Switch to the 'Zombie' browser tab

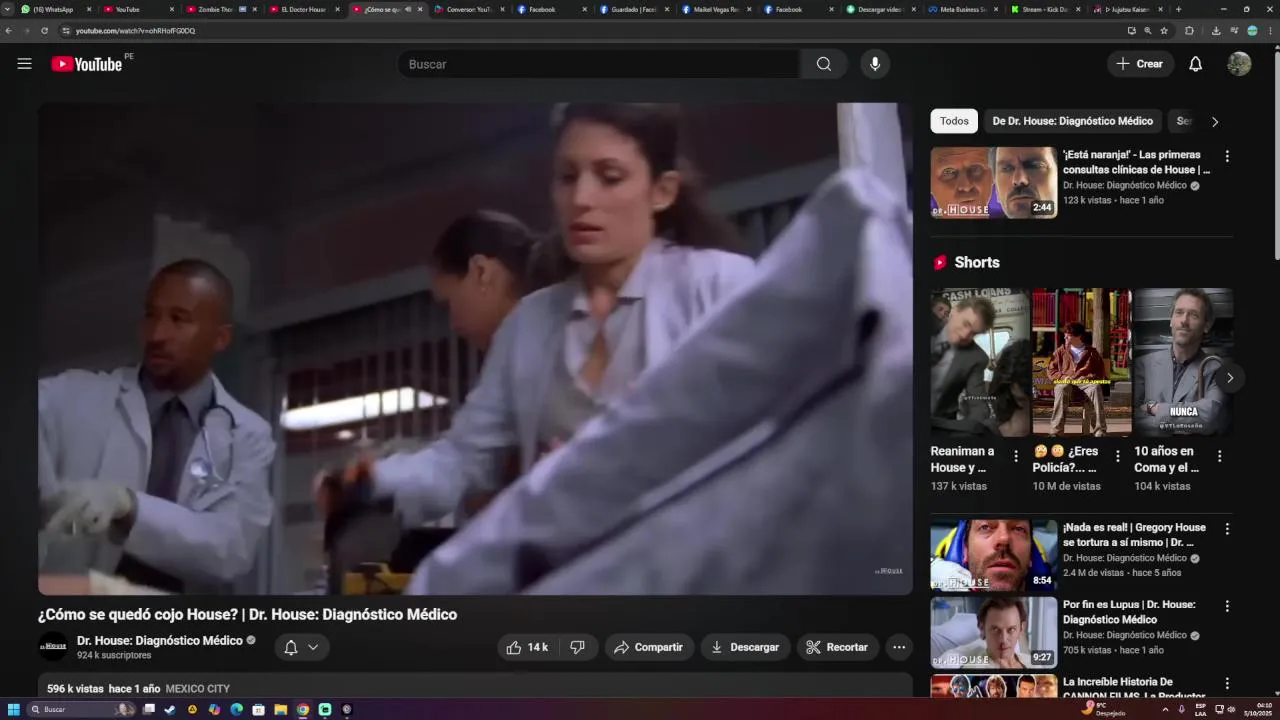221,9
